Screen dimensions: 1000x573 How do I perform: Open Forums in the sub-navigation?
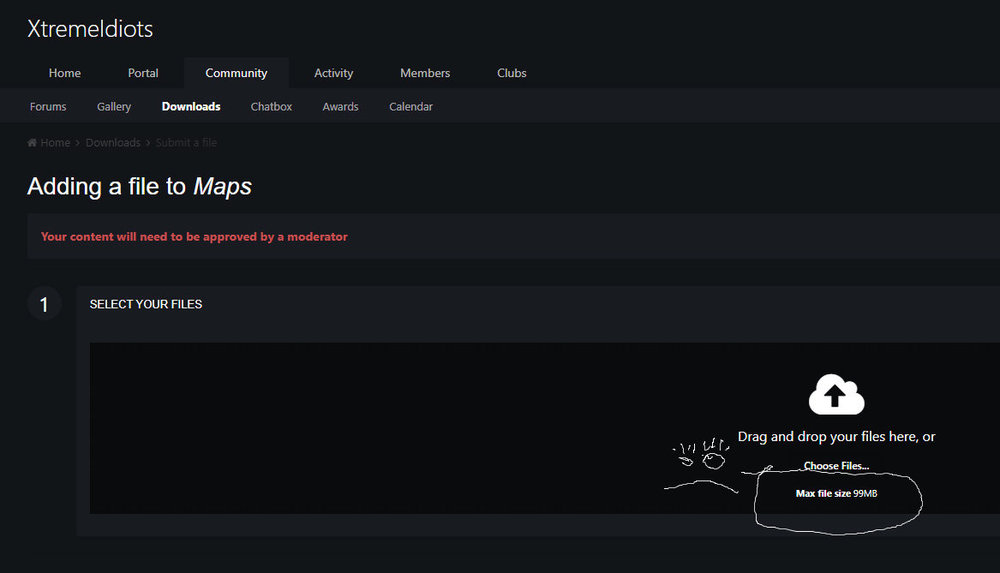[48, 107]
